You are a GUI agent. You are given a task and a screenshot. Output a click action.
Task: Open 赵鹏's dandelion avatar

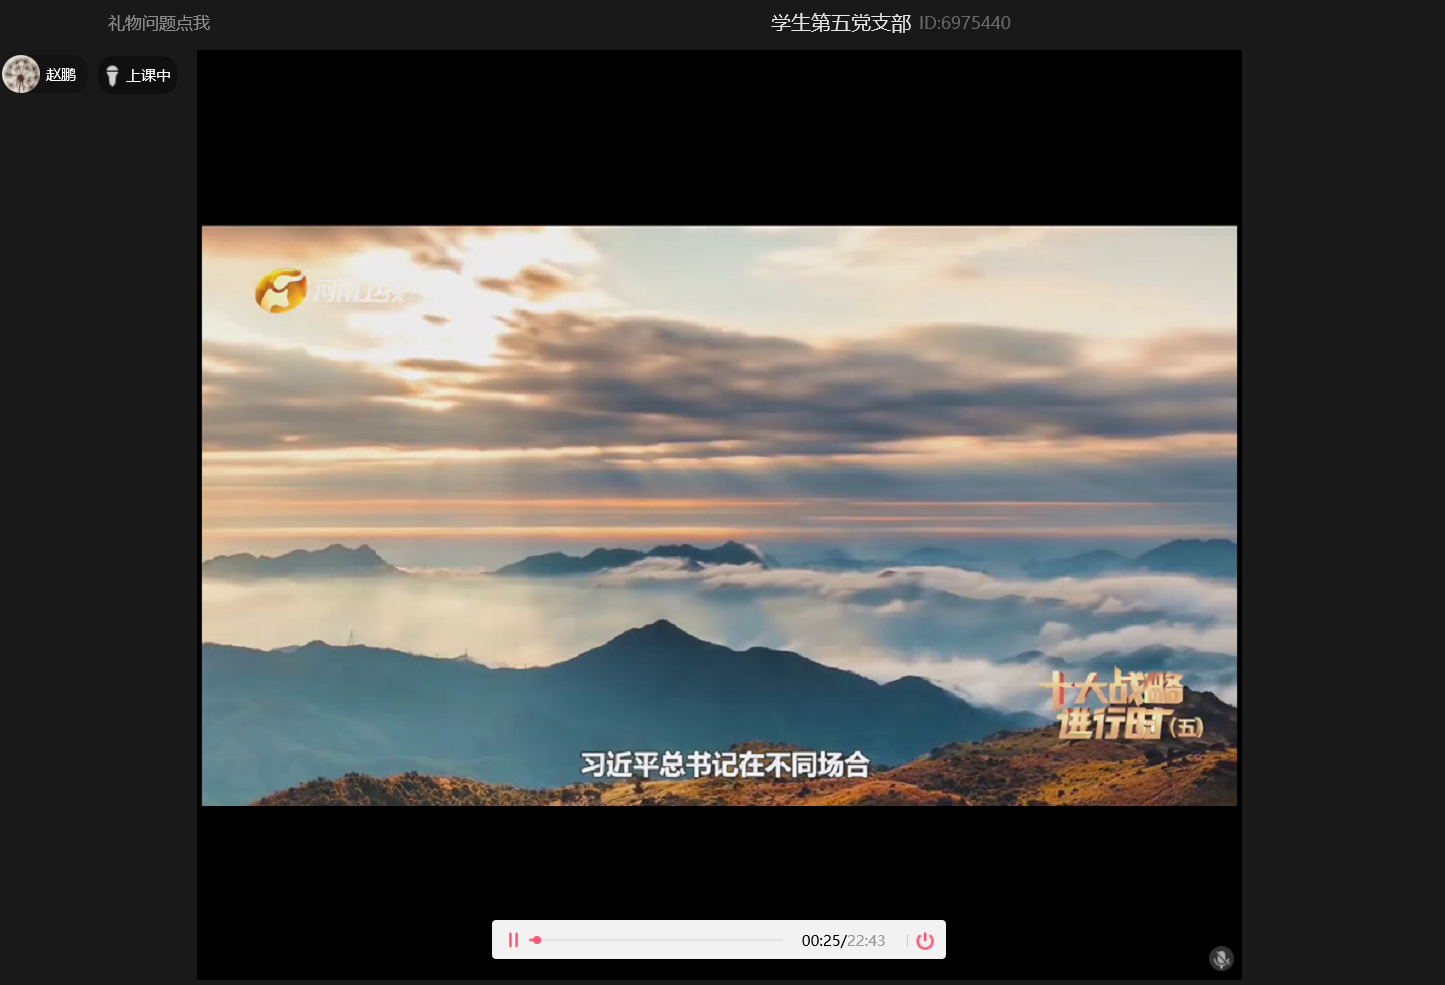coord(21,74)
